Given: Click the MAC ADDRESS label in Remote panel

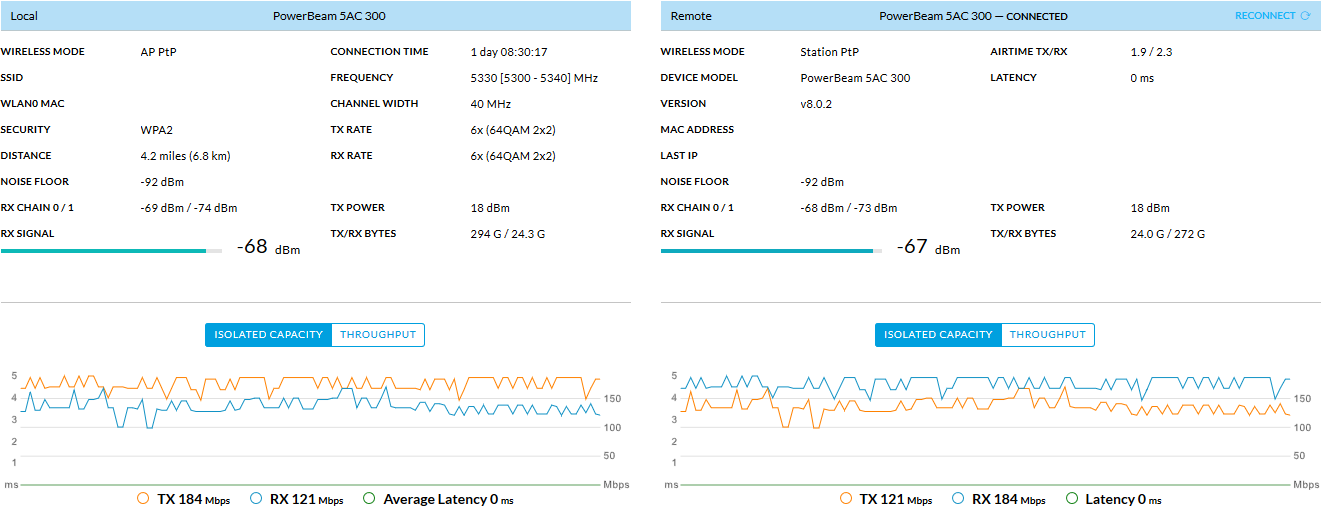Looking at the screenshot, I should 697,130.
